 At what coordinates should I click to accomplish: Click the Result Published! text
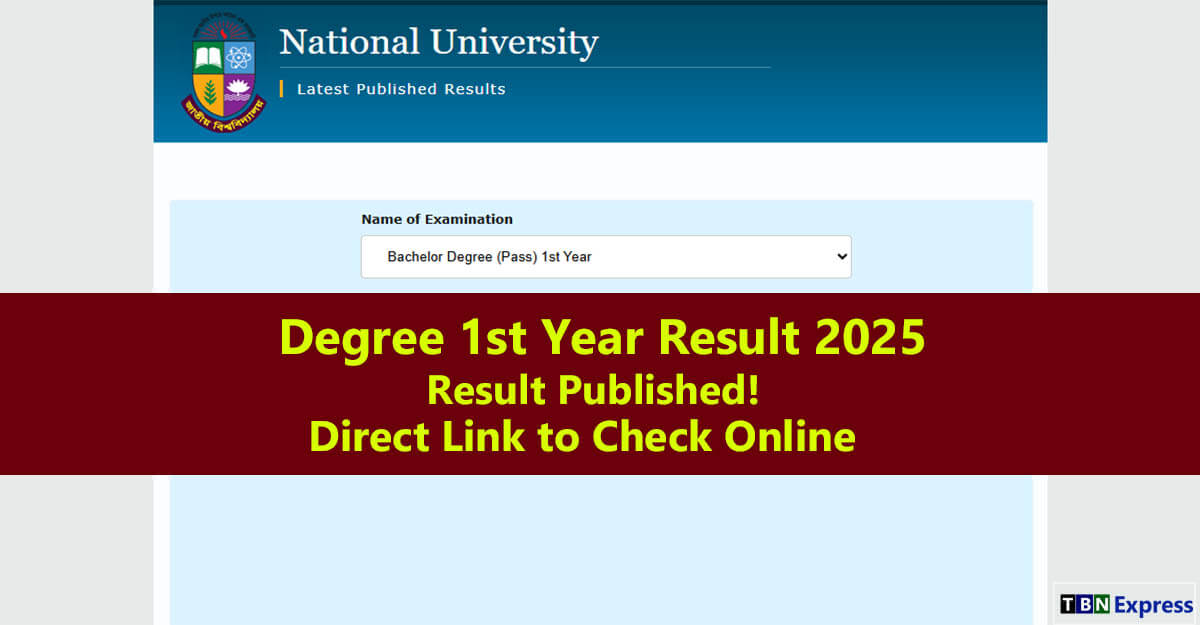click(x=593, y=389)
